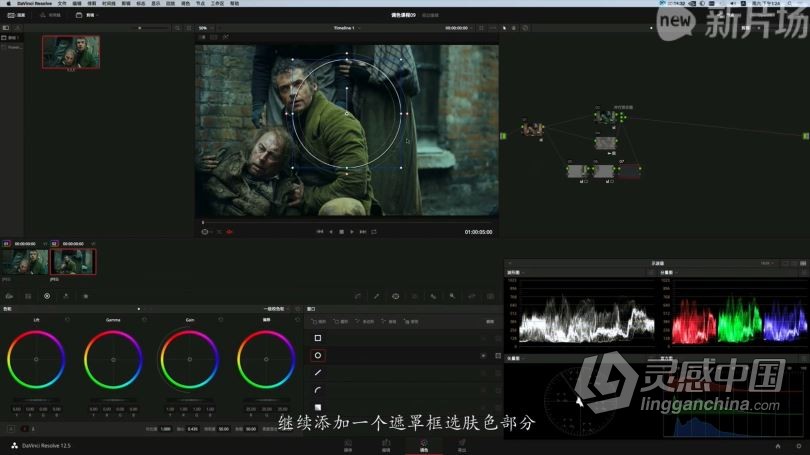Open the Camera Raw palette icon
The image size is (810, 455).
pyautogui.click(x=9, y=296)
